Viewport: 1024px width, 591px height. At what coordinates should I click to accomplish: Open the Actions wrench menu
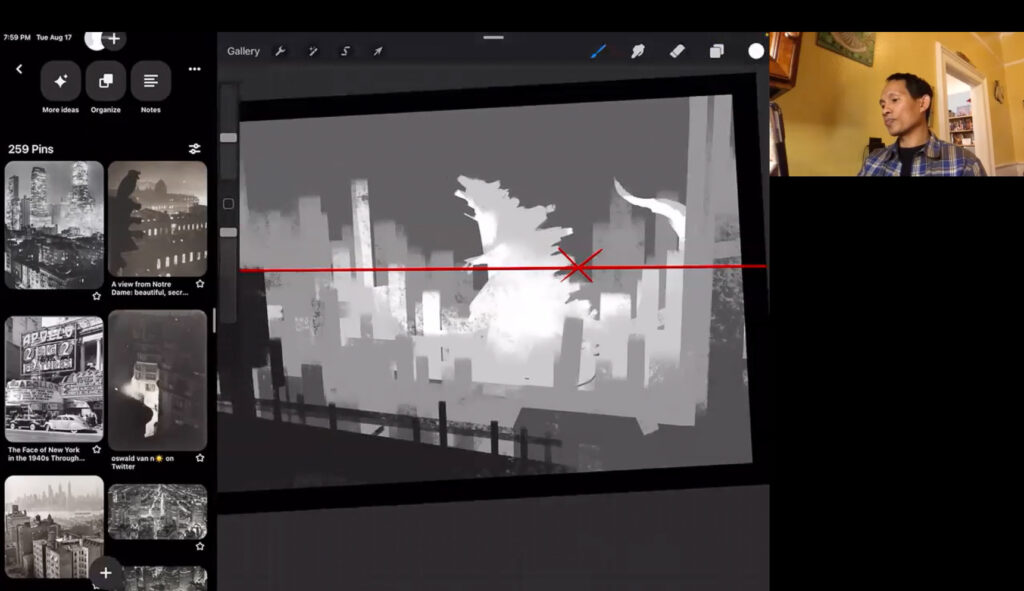point(280,51)
